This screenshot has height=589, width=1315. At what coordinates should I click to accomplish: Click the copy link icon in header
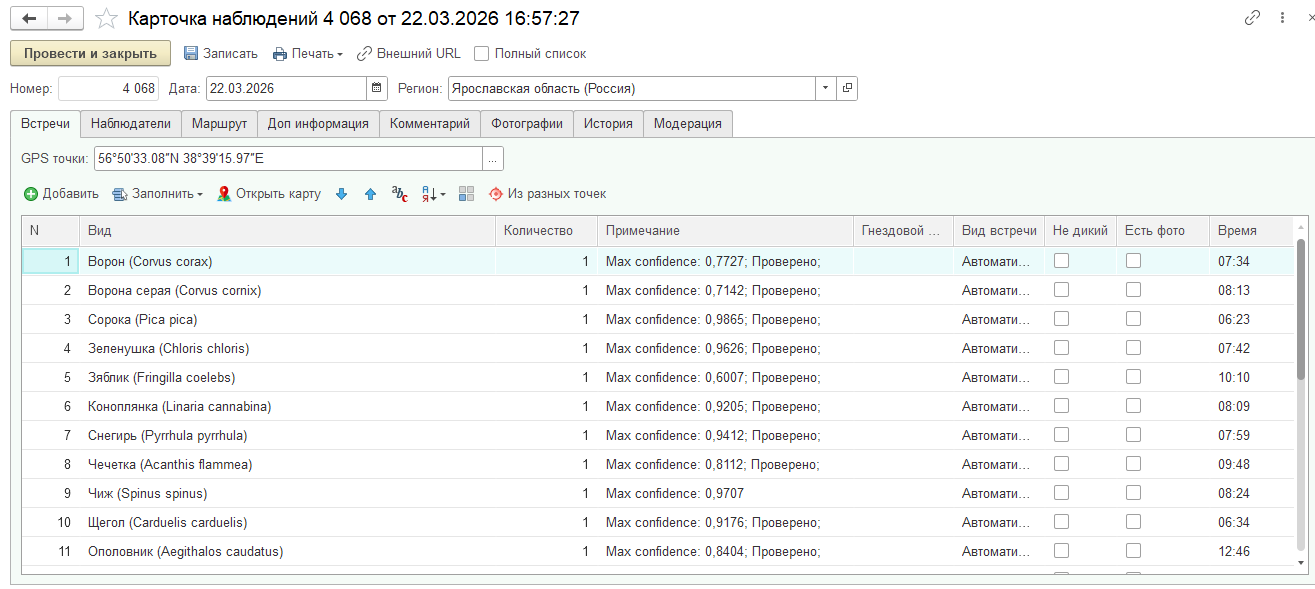pos(1252,18)
